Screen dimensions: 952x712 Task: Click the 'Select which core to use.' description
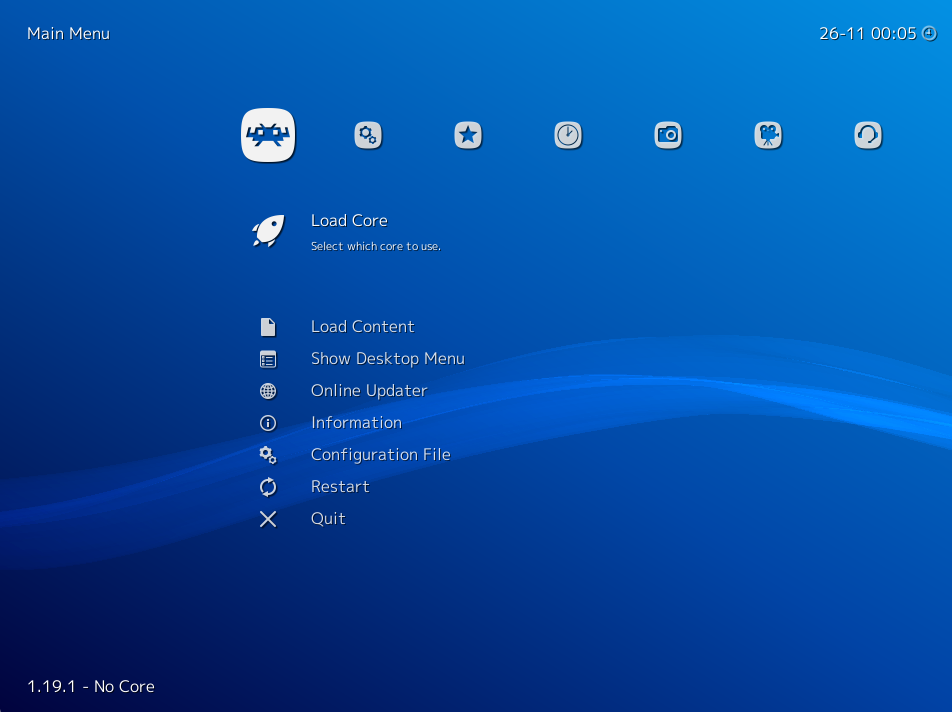point(376,246)
